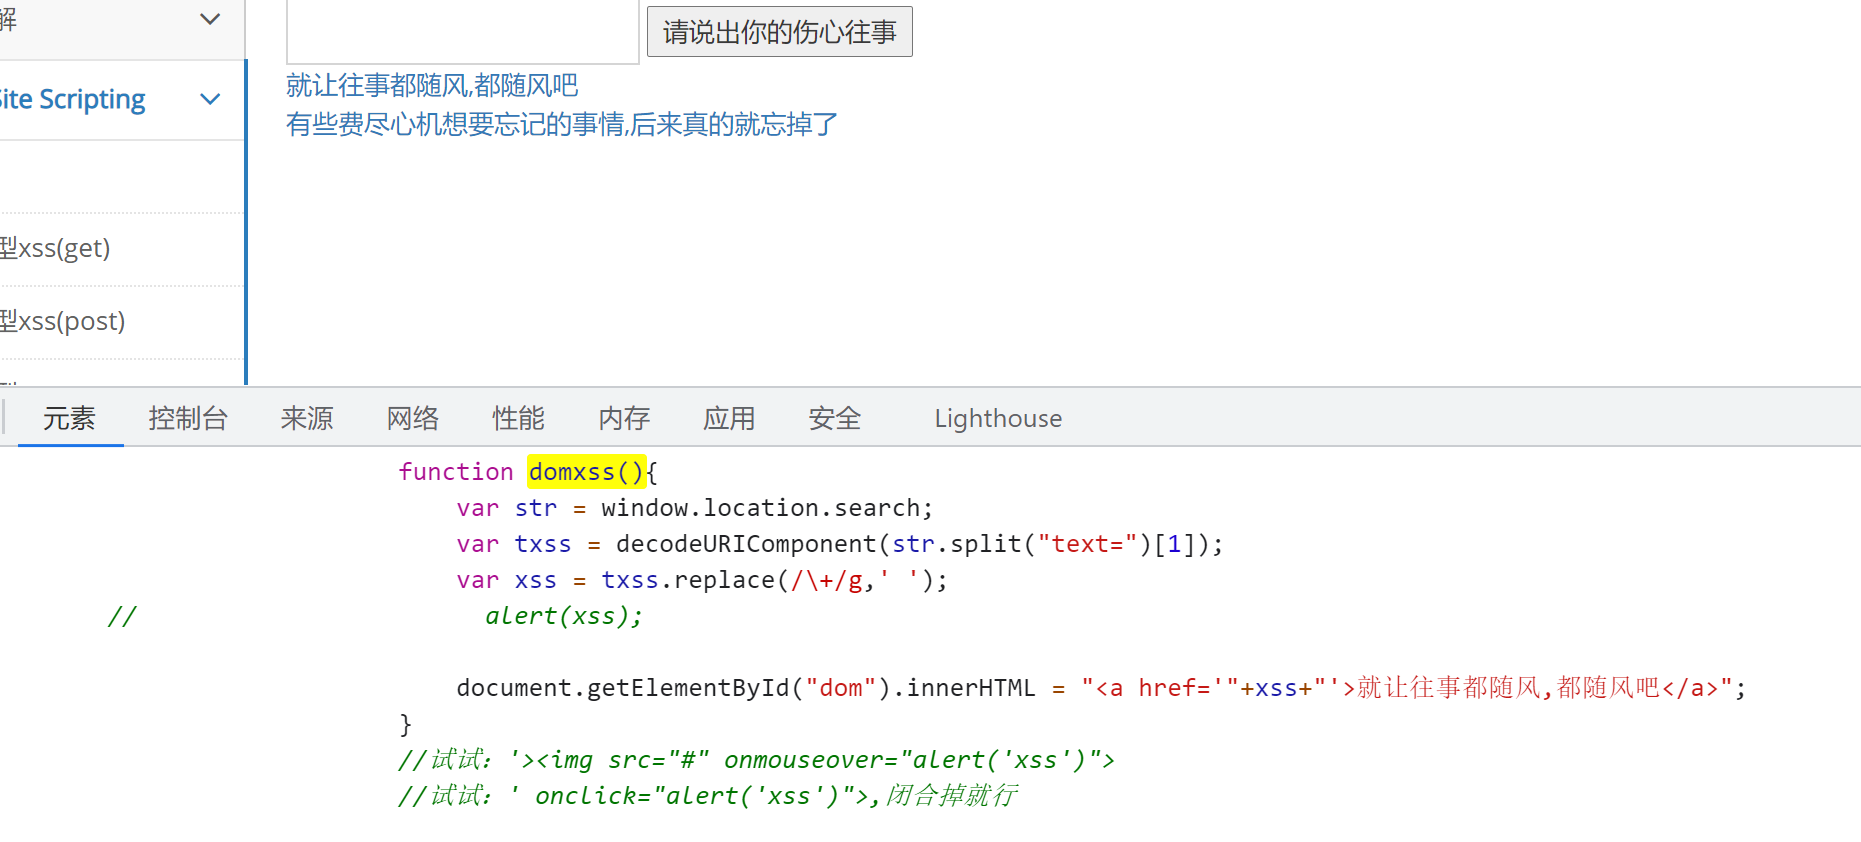Click the "text=" string literal in code

(x=1087, y=544)
